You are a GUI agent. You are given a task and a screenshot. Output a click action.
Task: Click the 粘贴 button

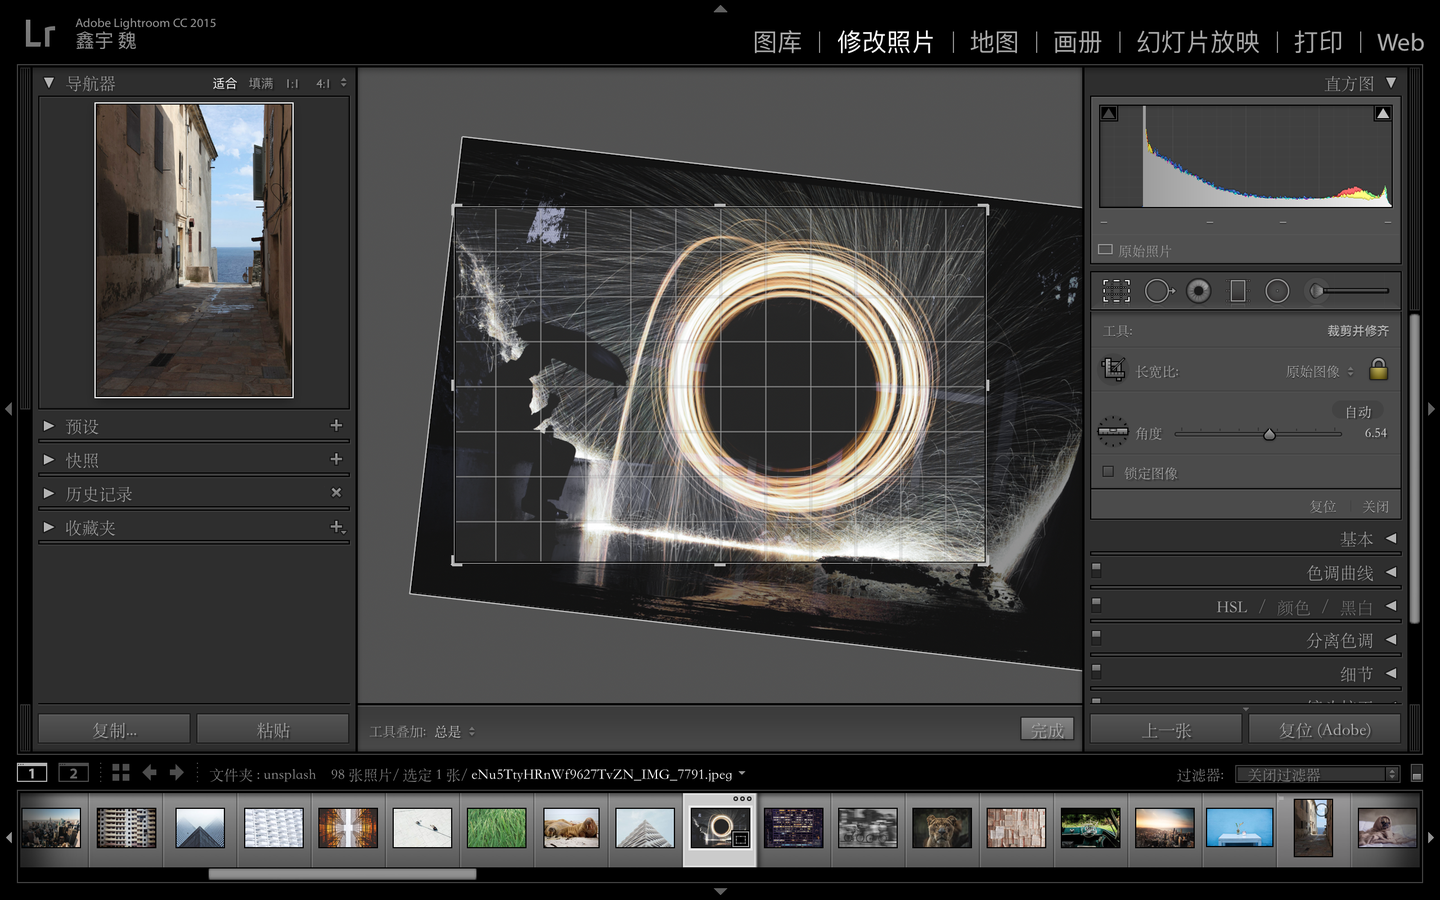click(x=273, y=730)
